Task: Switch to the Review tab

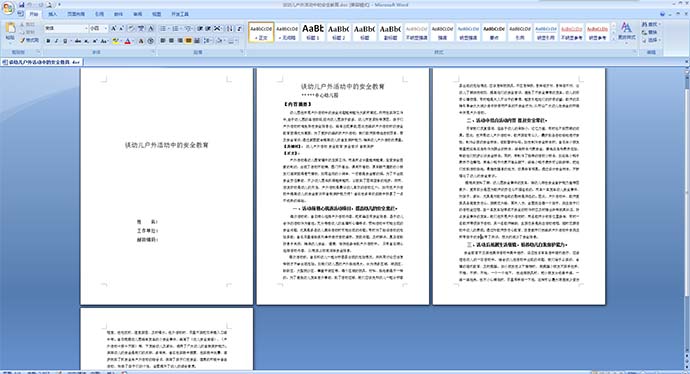Action: click(137, 14)
